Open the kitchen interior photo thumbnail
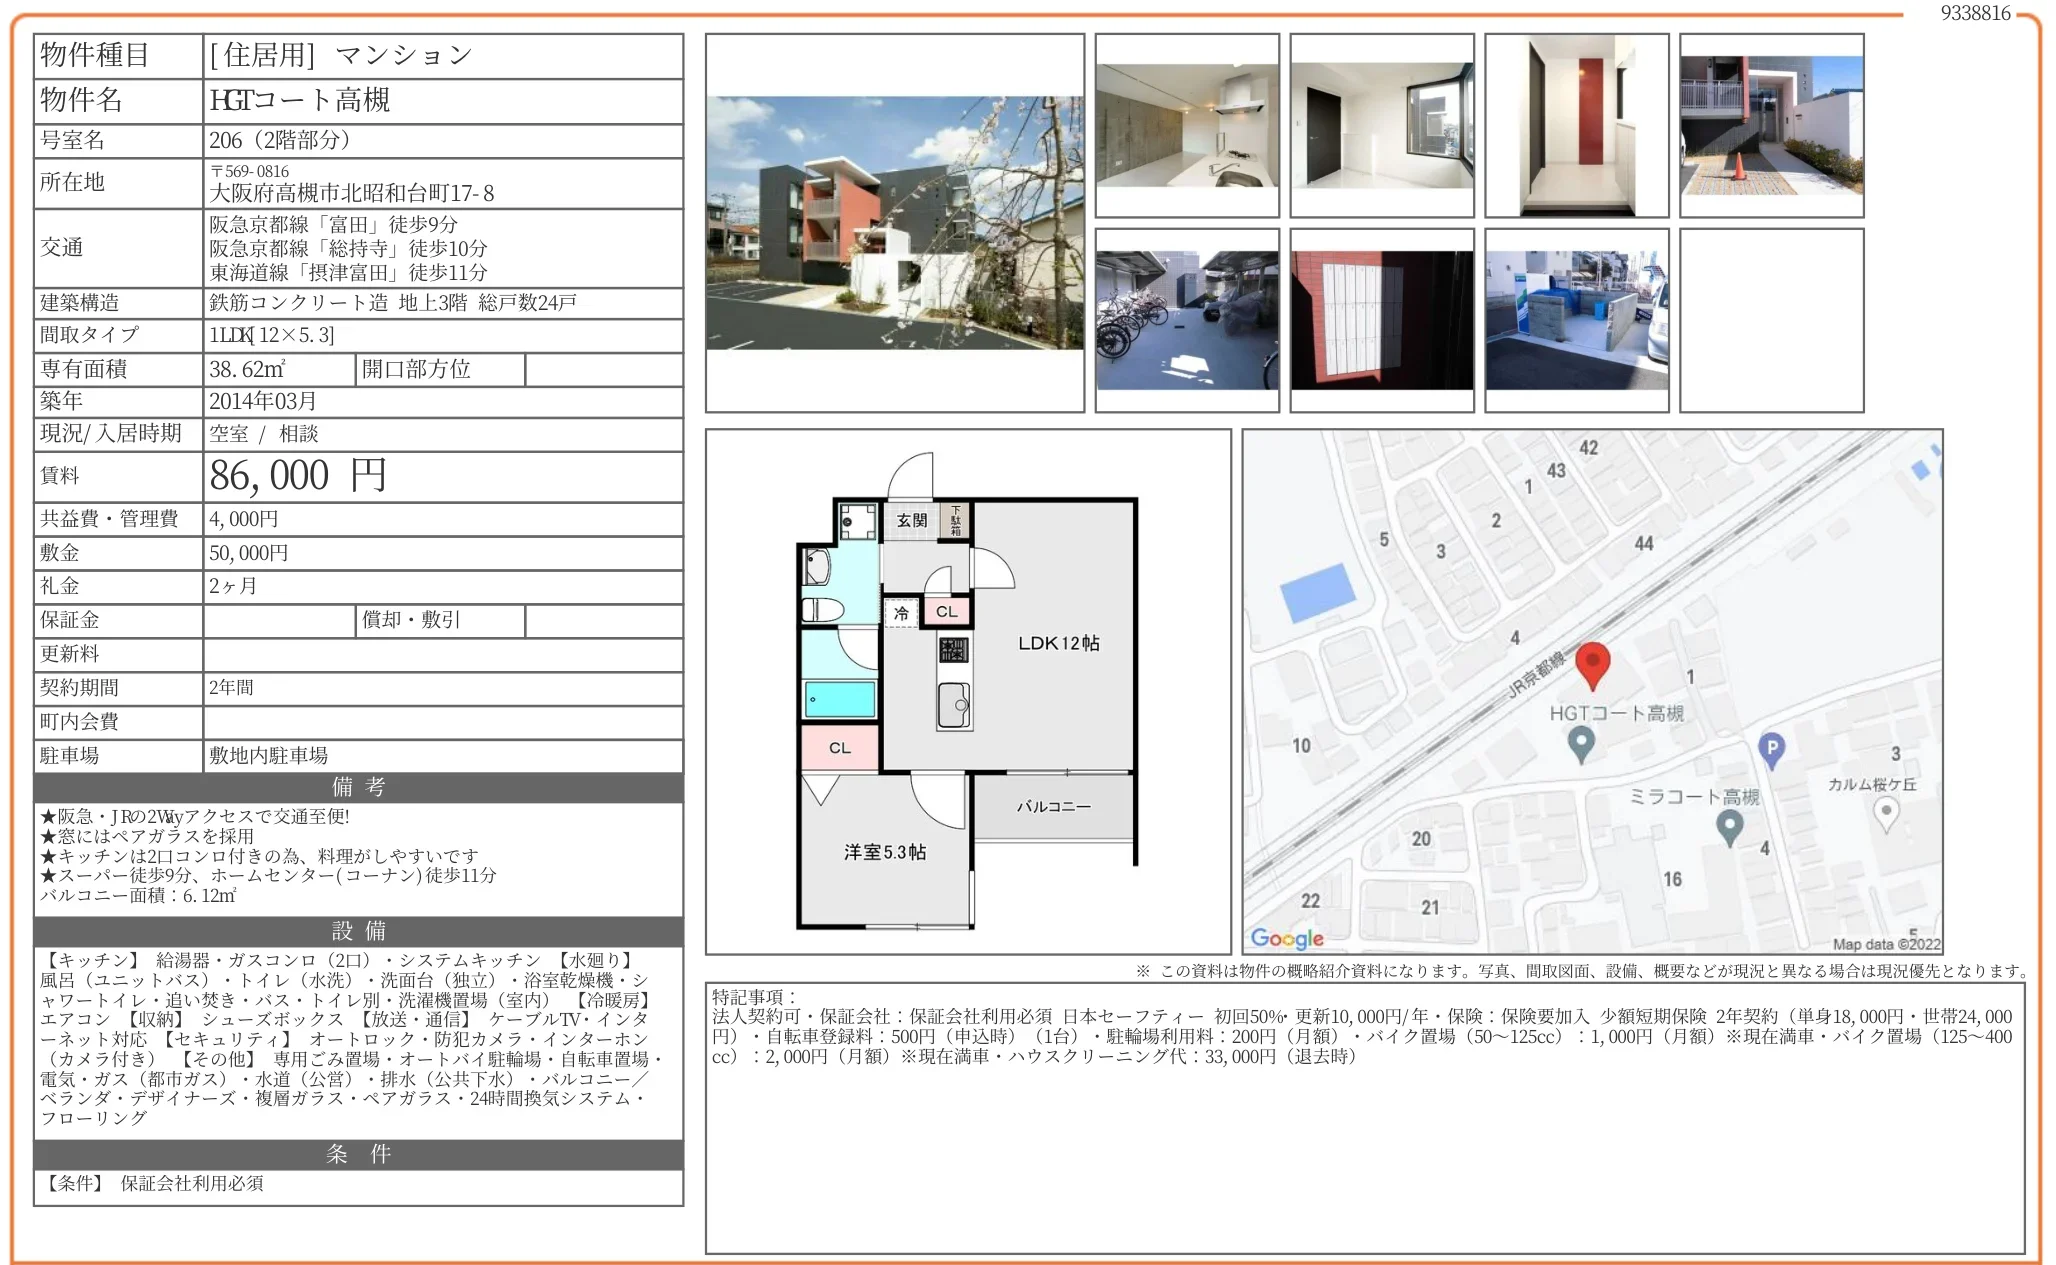2056x1265 pixels. point(1187,126)
